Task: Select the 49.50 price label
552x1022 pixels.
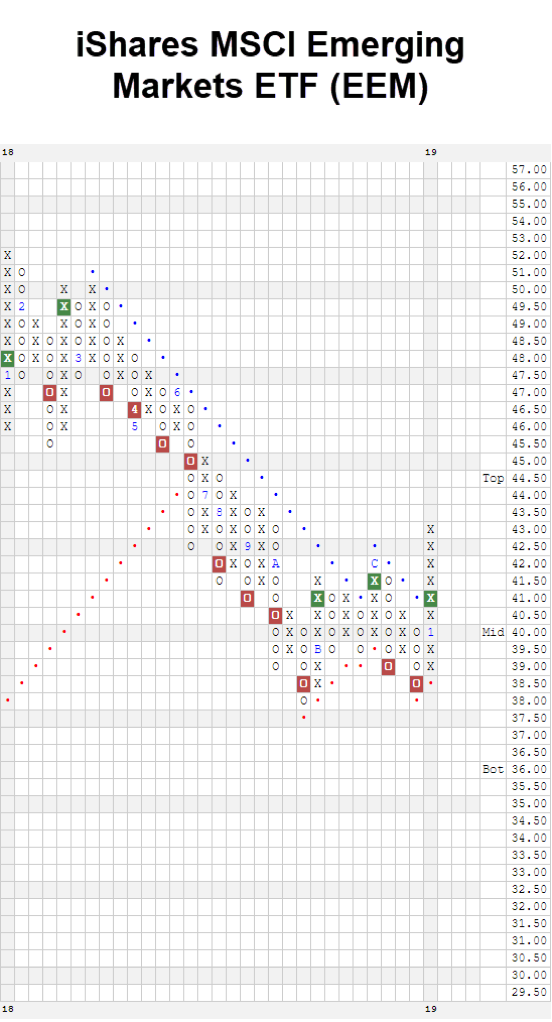Action: pyautogui.click(x=529, y=306)
